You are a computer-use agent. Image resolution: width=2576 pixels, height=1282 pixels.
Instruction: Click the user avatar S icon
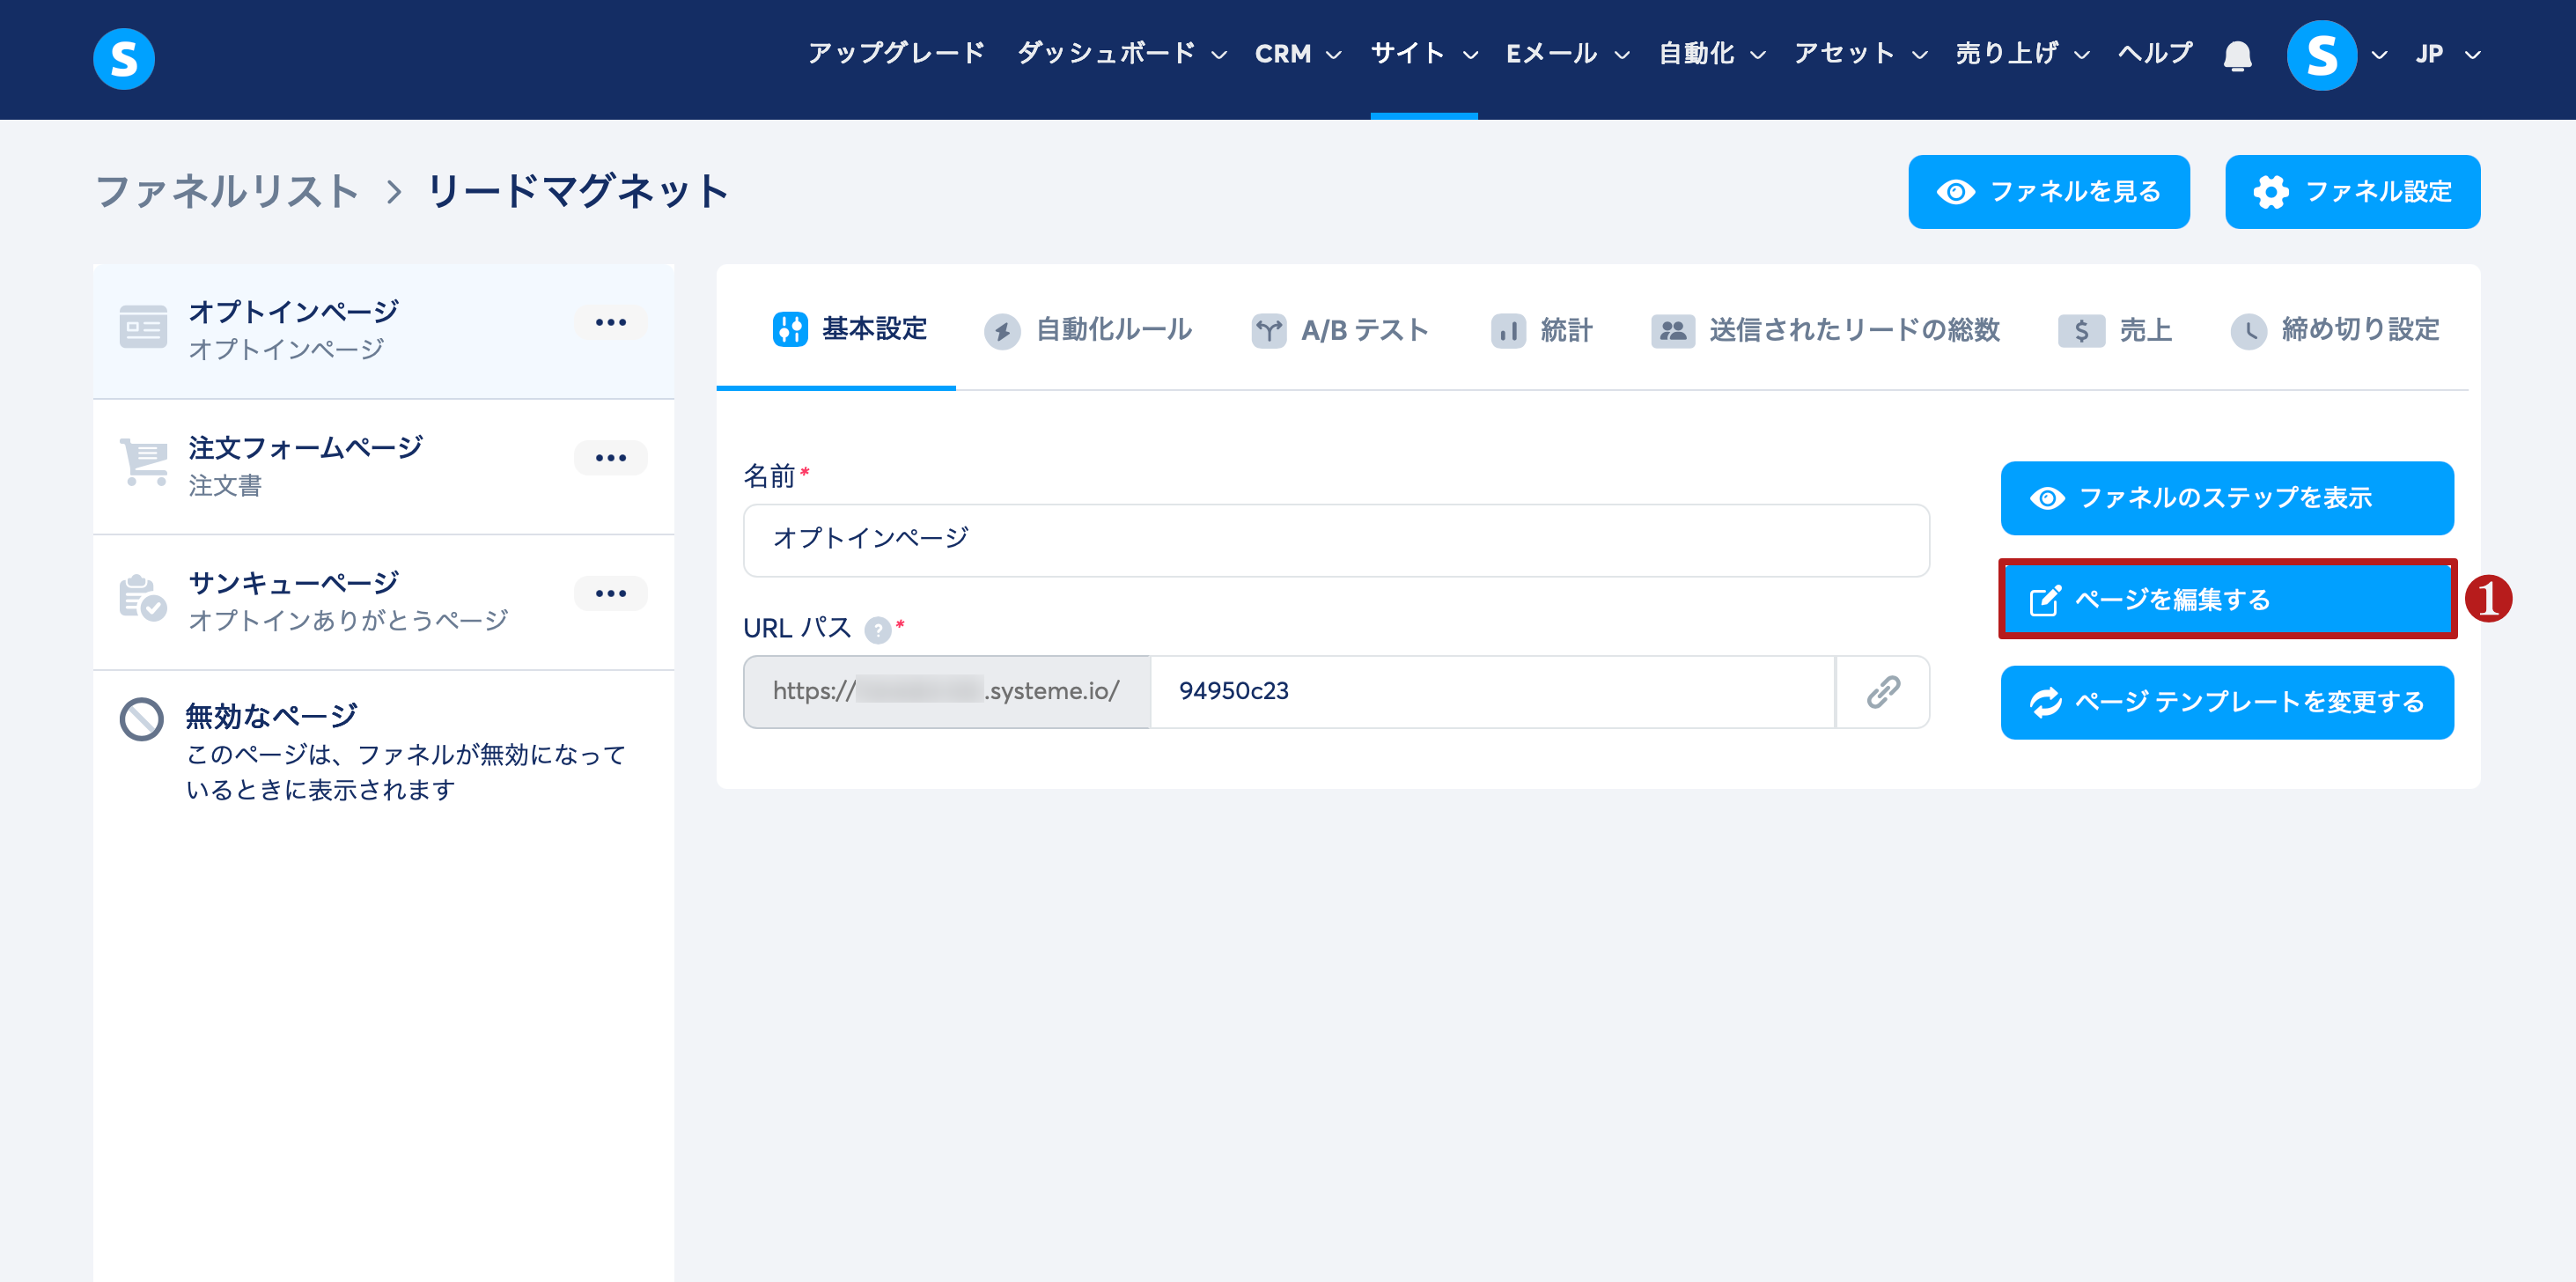point(2320,56)
